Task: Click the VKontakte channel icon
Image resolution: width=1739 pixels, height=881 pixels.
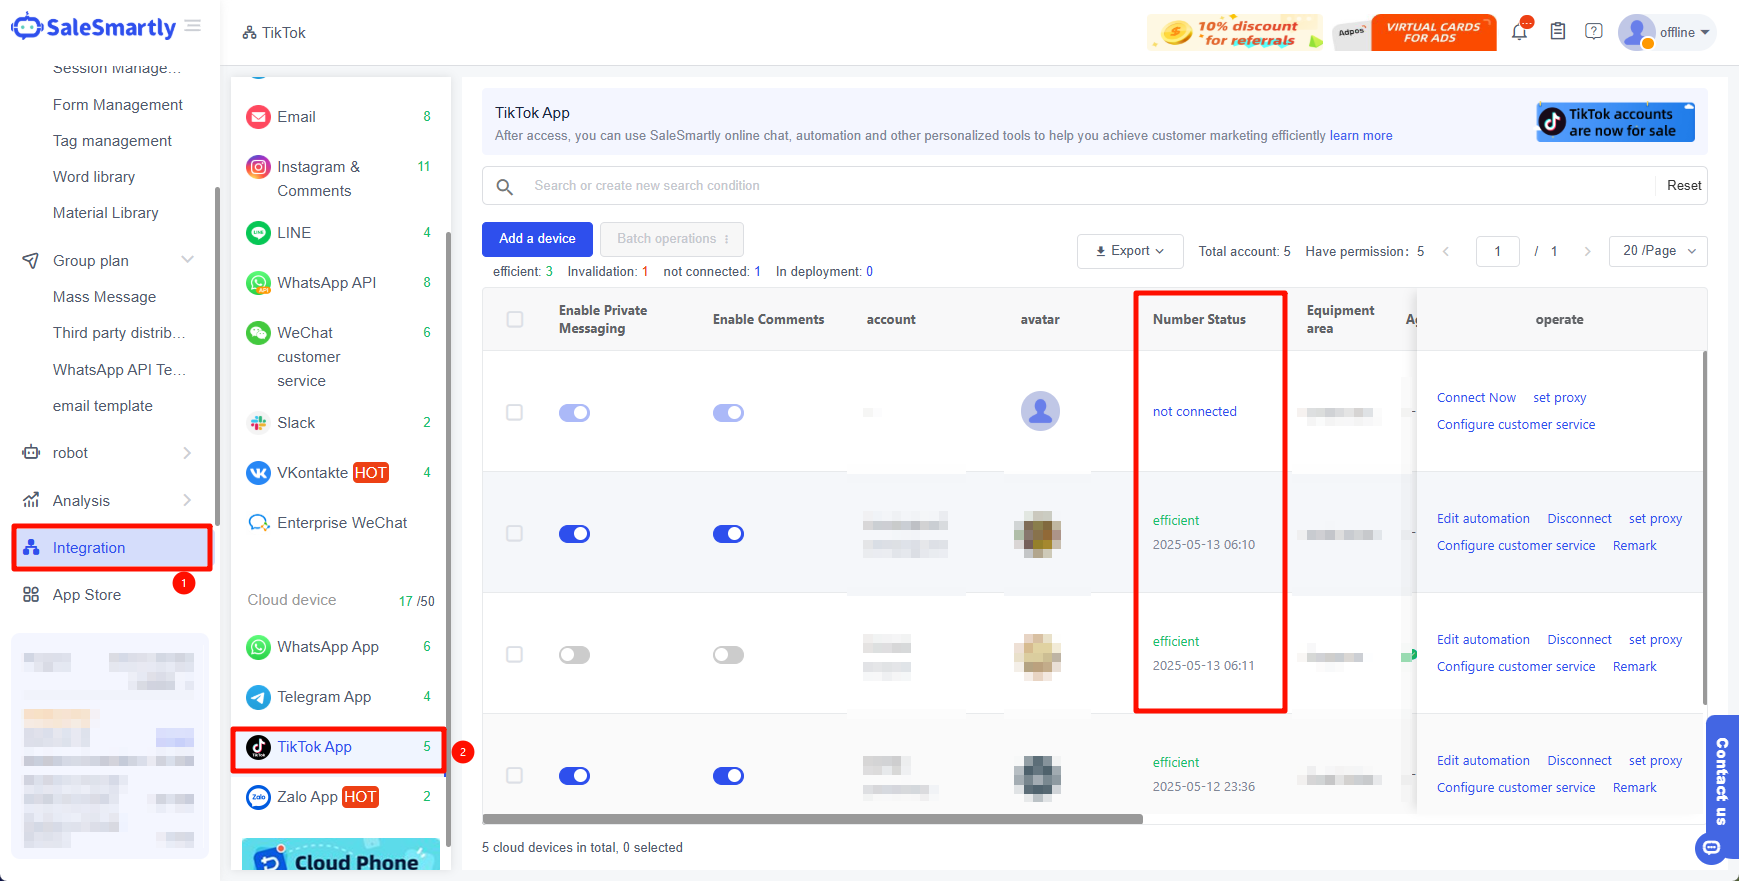Action: (x=259, y=473)
